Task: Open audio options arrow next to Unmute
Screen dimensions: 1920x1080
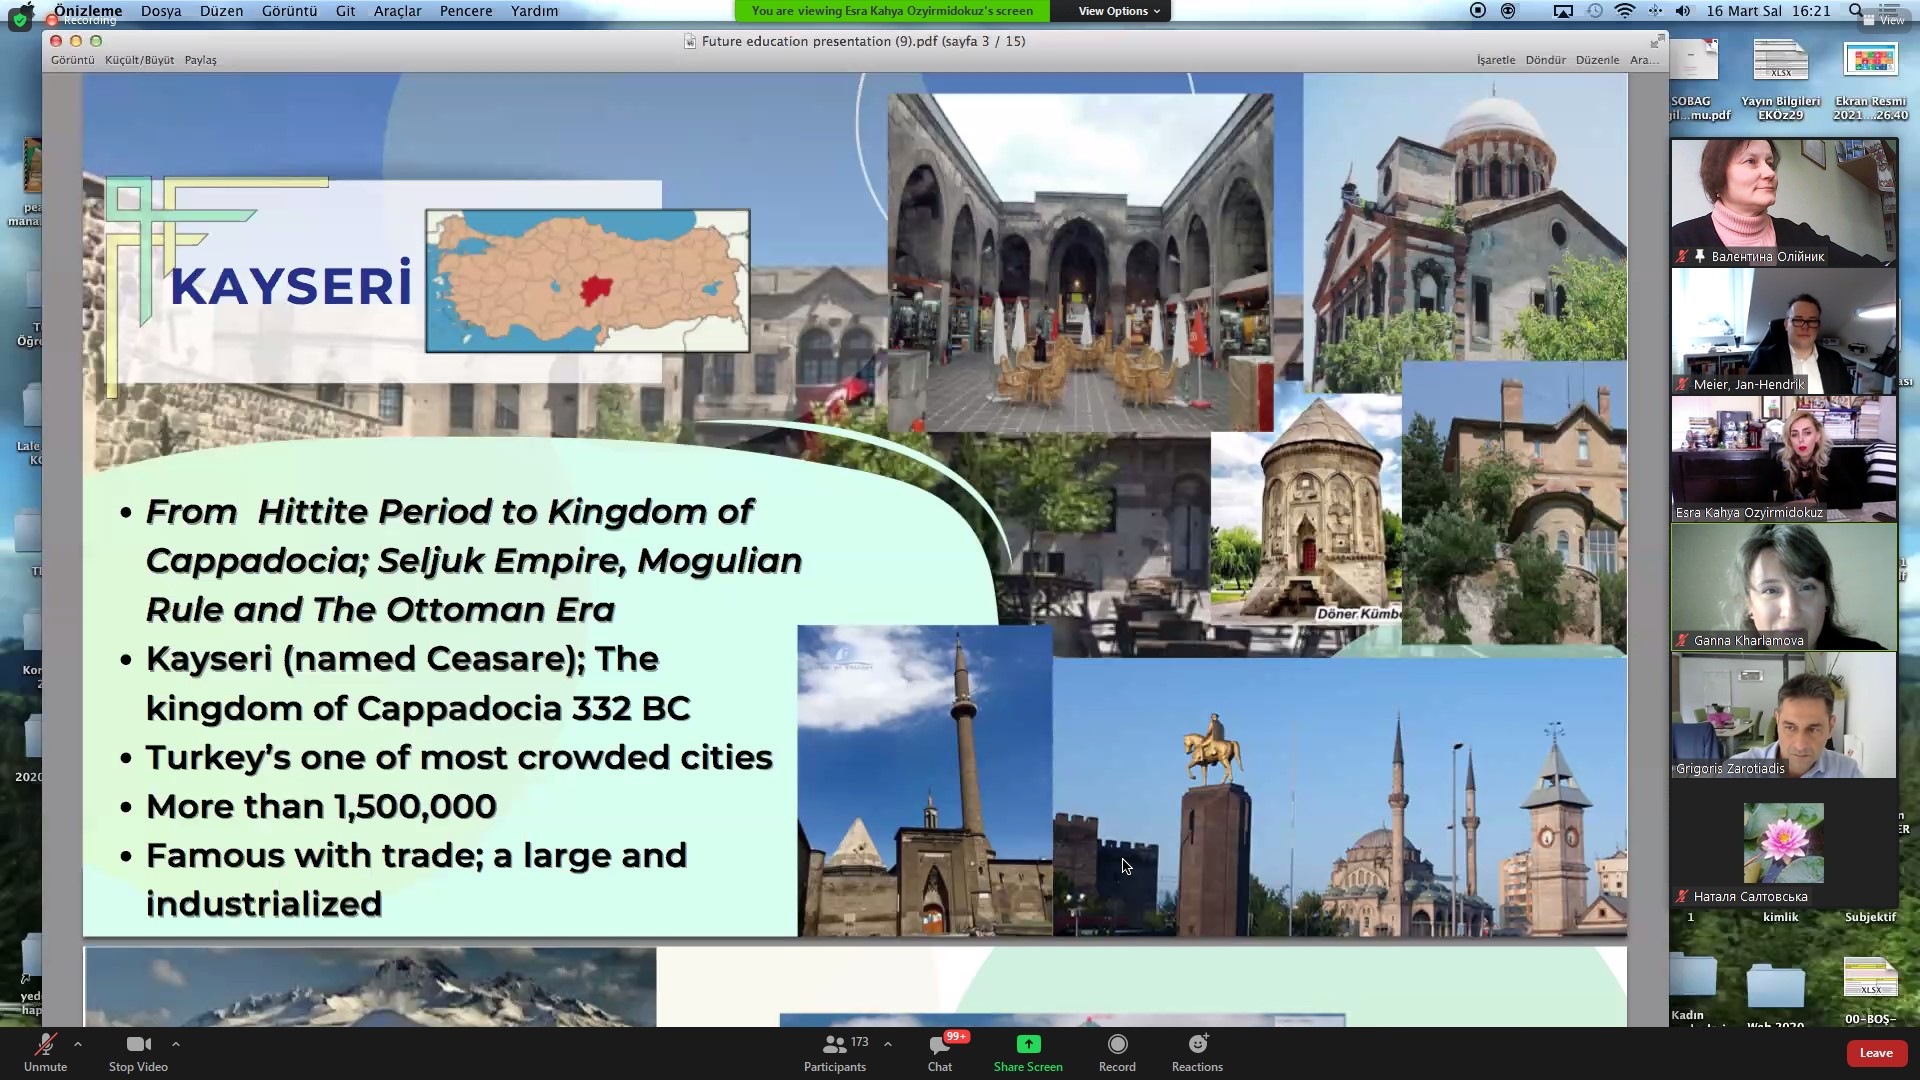Action: pos(78,1044)
